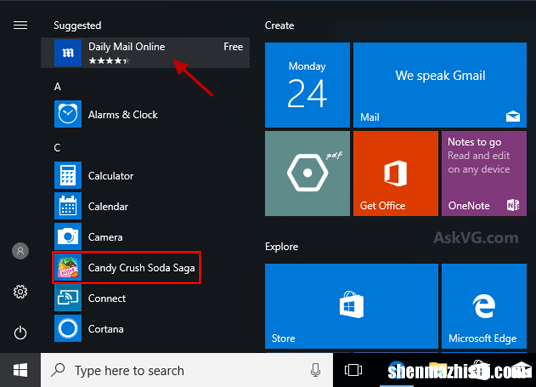
Task: Launch the Microsoft Edge tile
Action: [x=484, y=306]
